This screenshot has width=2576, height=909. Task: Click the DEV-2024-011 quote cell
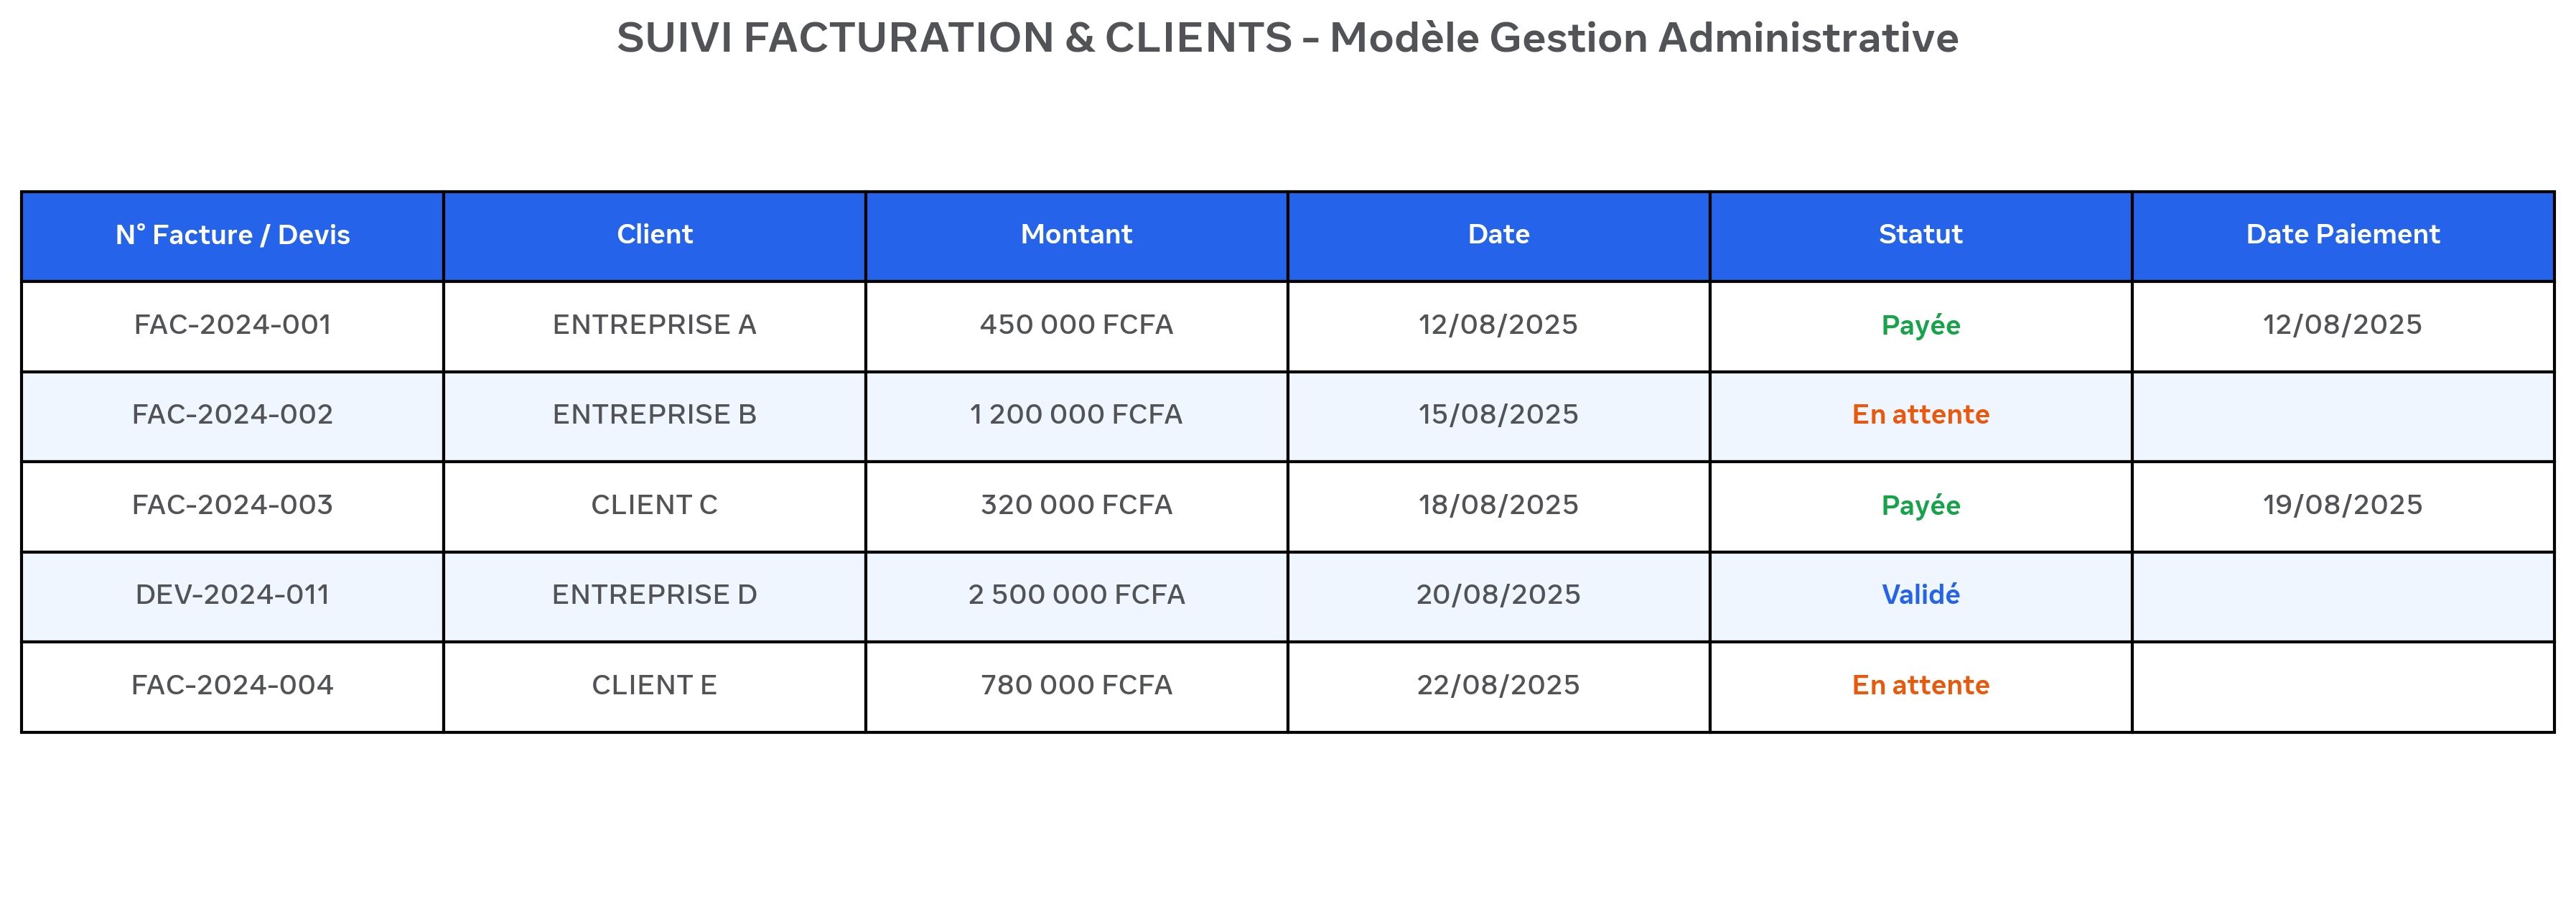point(232,596)
